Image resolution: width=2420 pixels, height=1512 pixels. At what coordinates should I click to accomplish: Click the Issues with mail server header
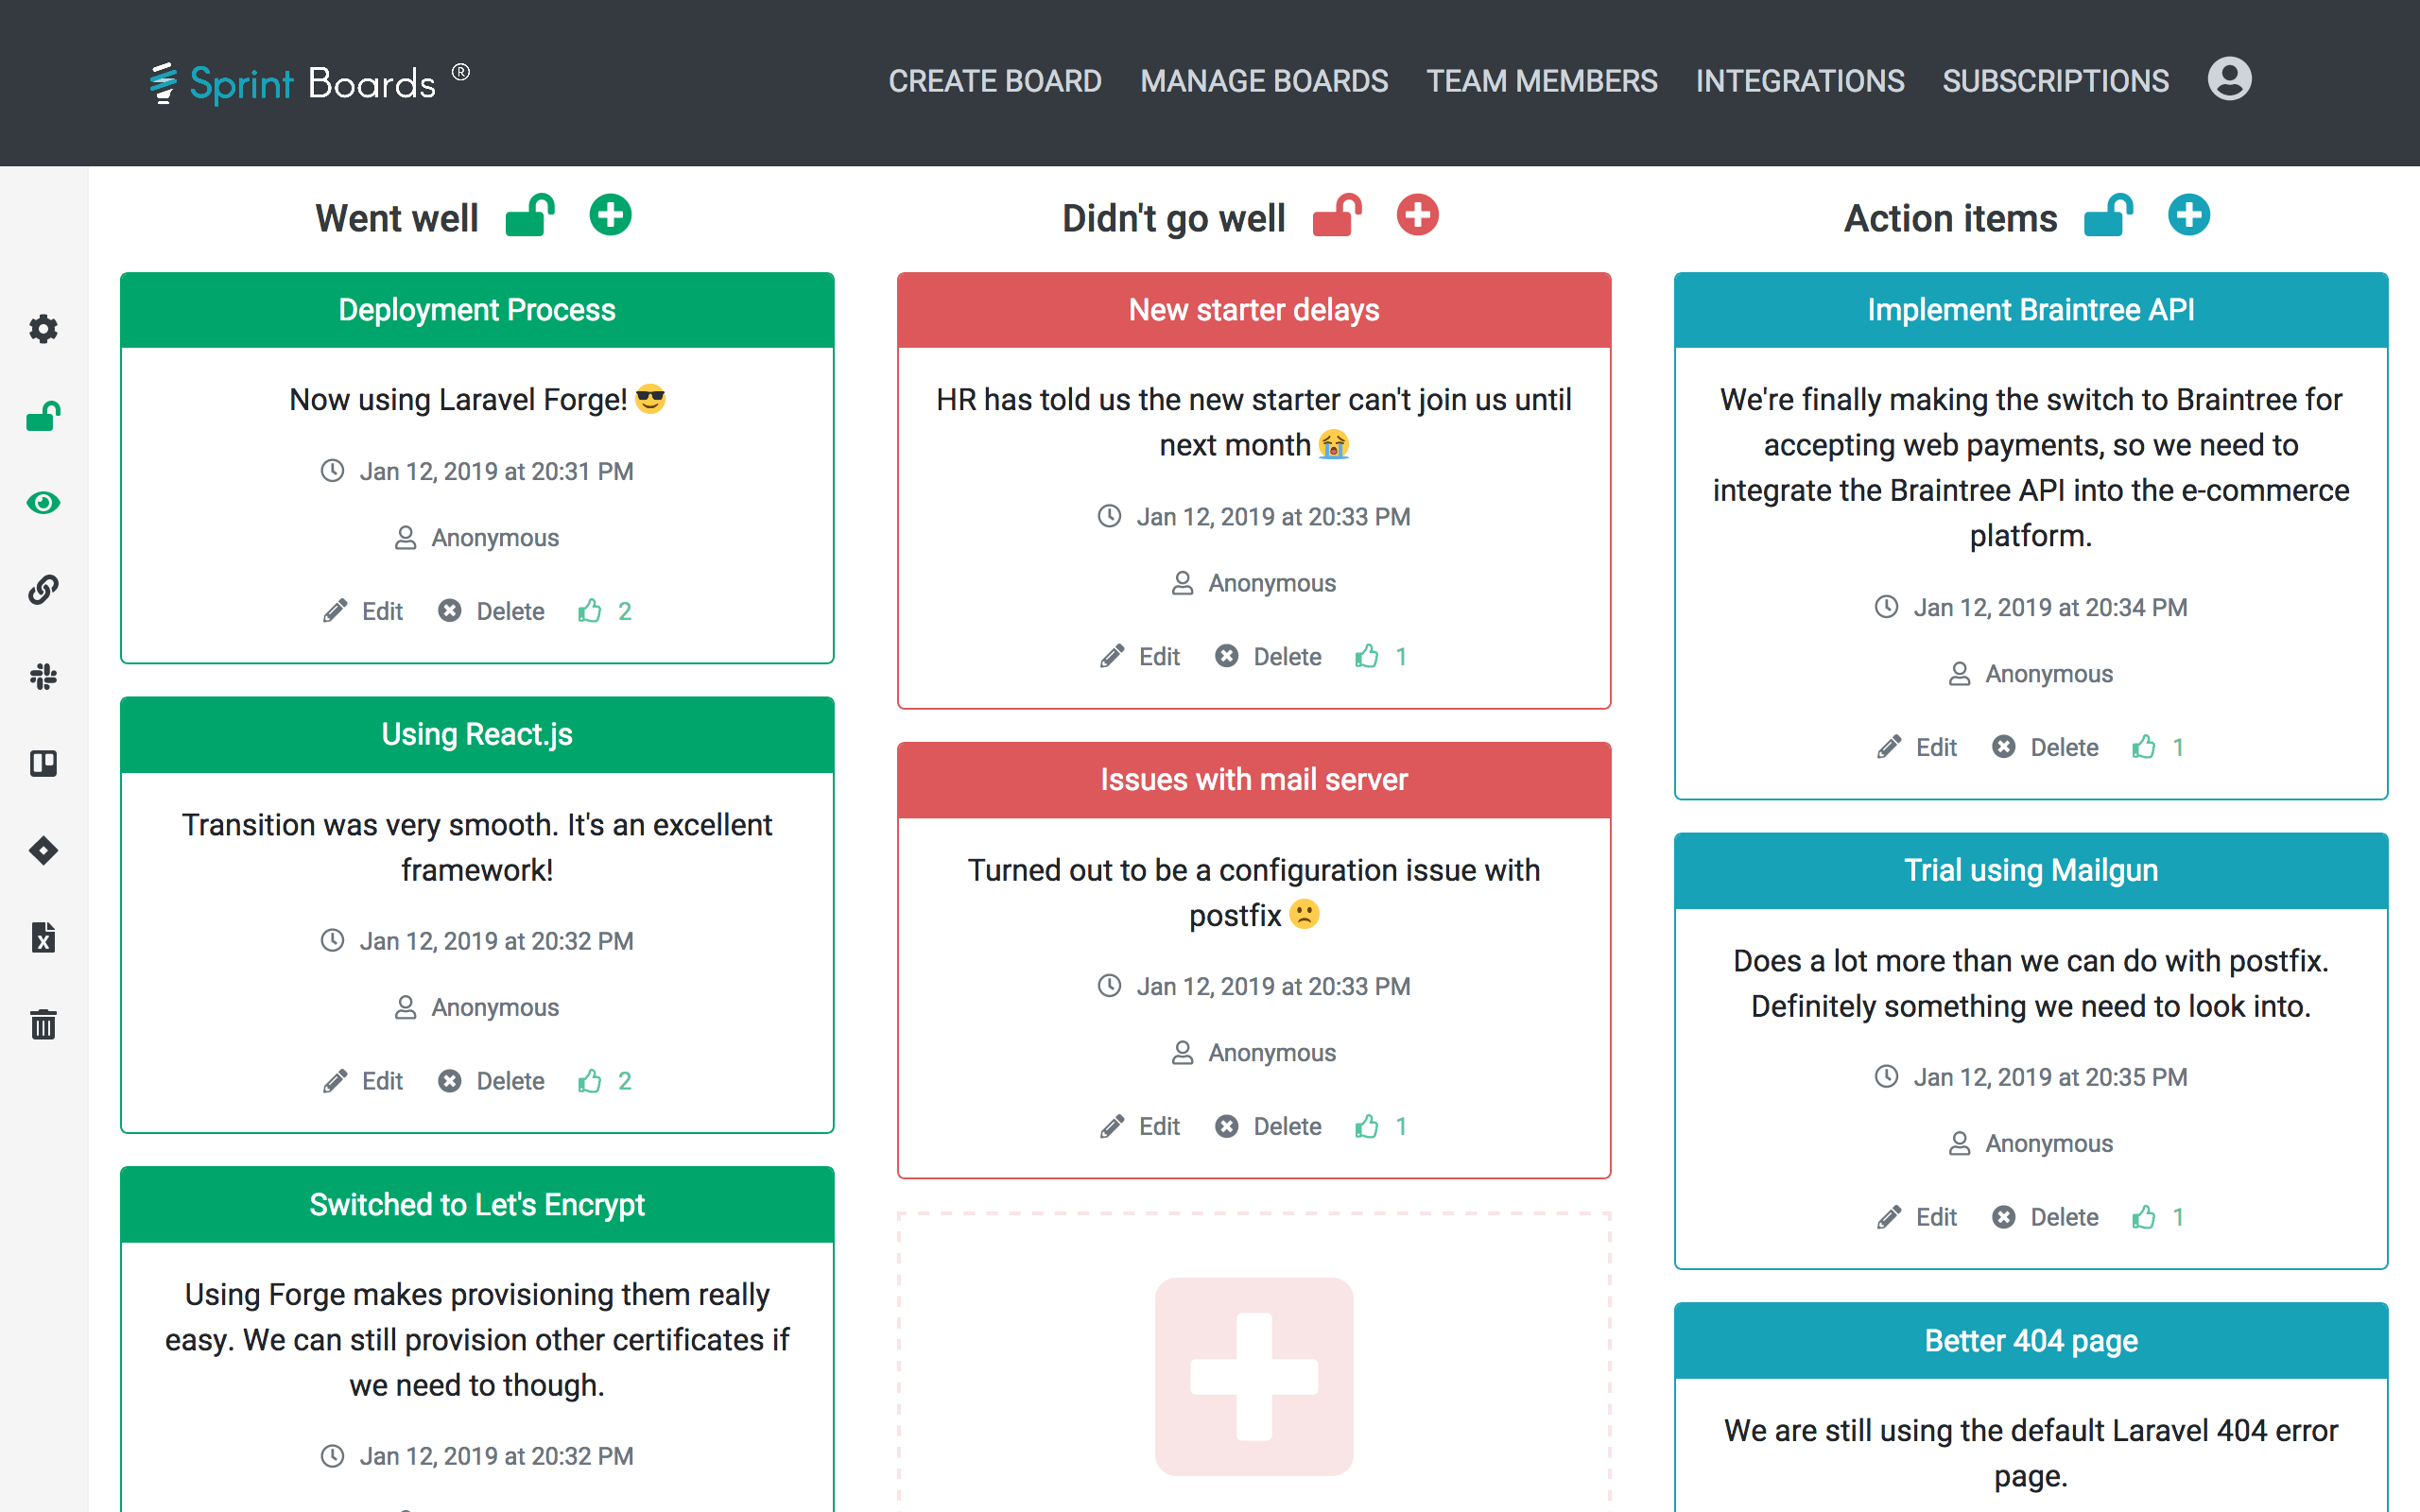[1254, 780]
